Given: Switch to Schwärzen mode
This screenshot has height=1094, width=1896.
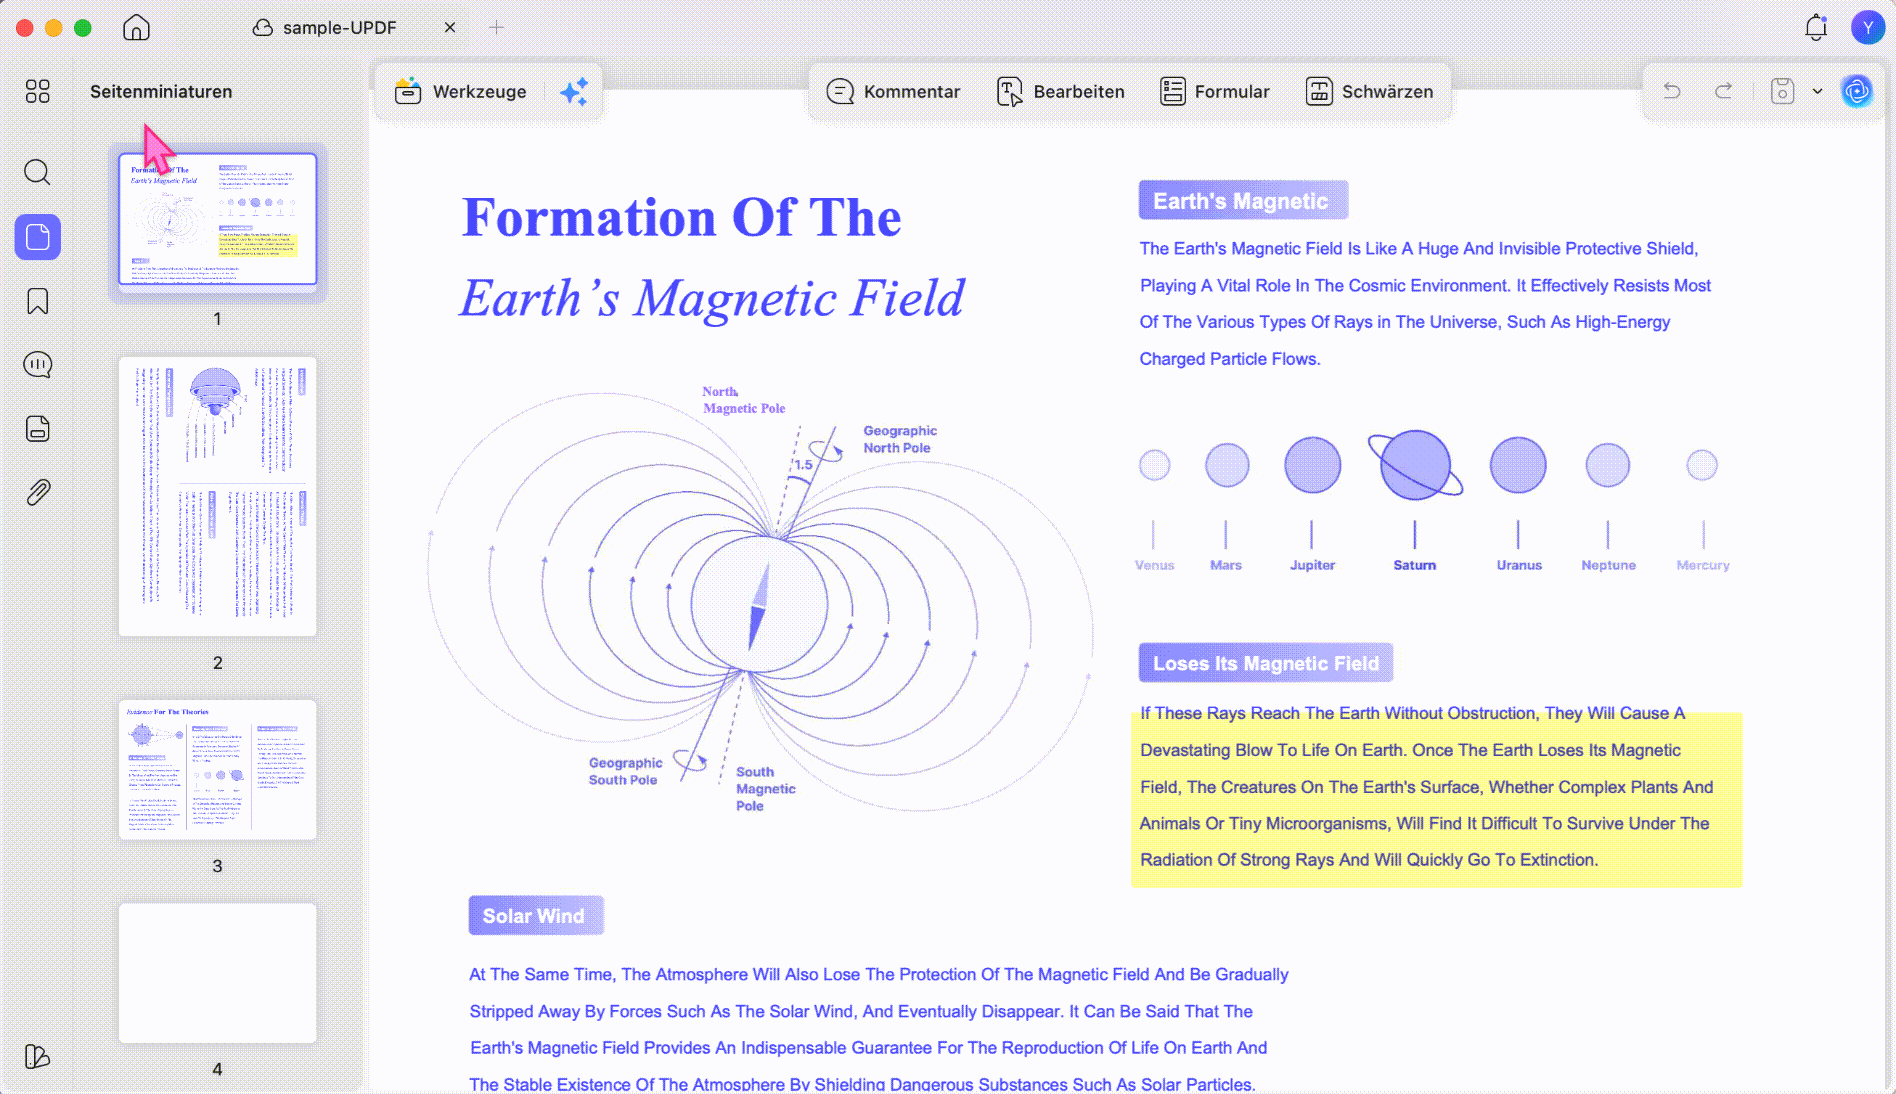Looking at the screenshot, I should [x=1369, y=91].
